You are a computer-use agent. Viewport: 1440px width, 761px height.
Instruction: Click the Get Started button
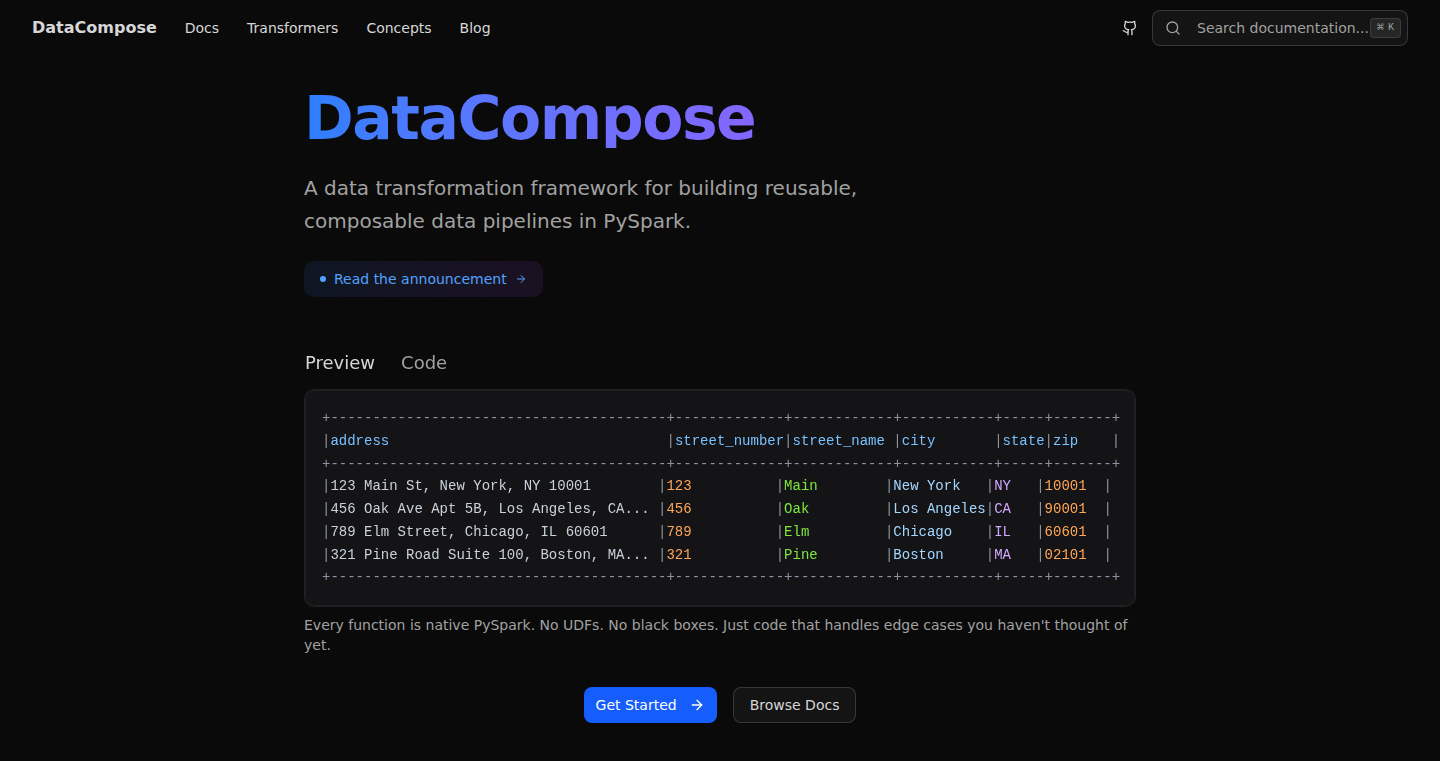coord(650,705)
